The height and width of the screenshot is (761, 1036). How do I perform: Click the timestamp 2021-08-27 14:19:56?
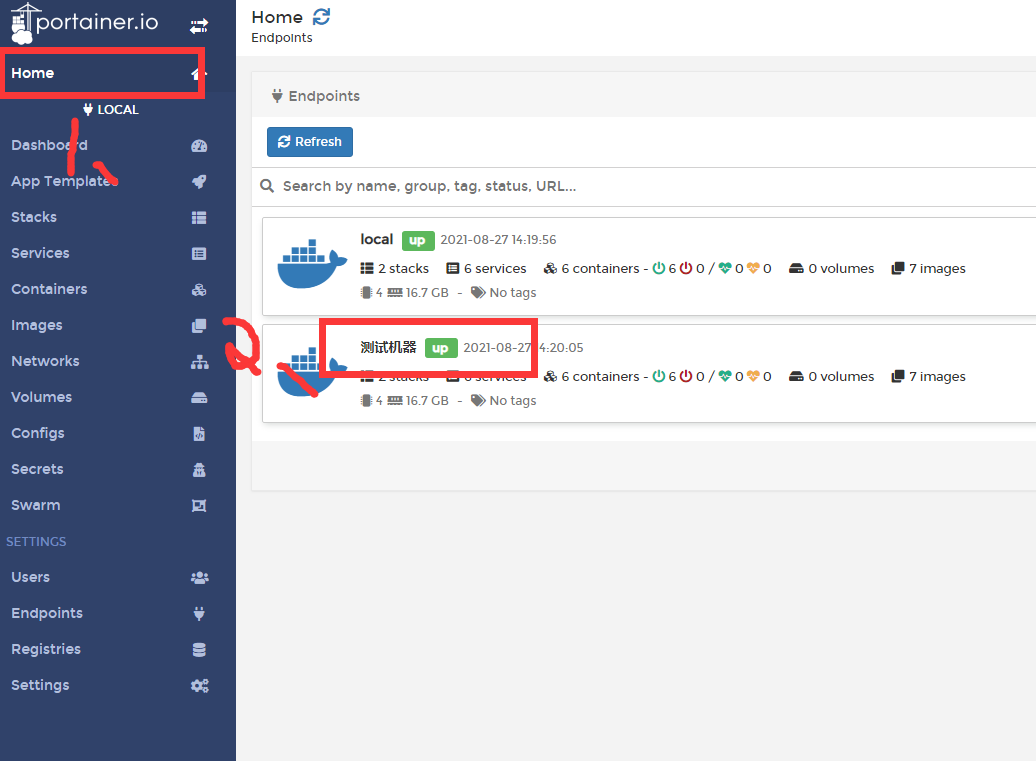point(498,240)
